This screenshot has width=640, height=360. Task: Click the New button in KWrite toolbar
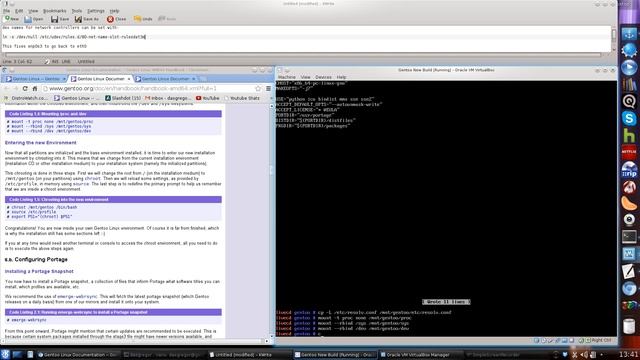click(11, 19)
